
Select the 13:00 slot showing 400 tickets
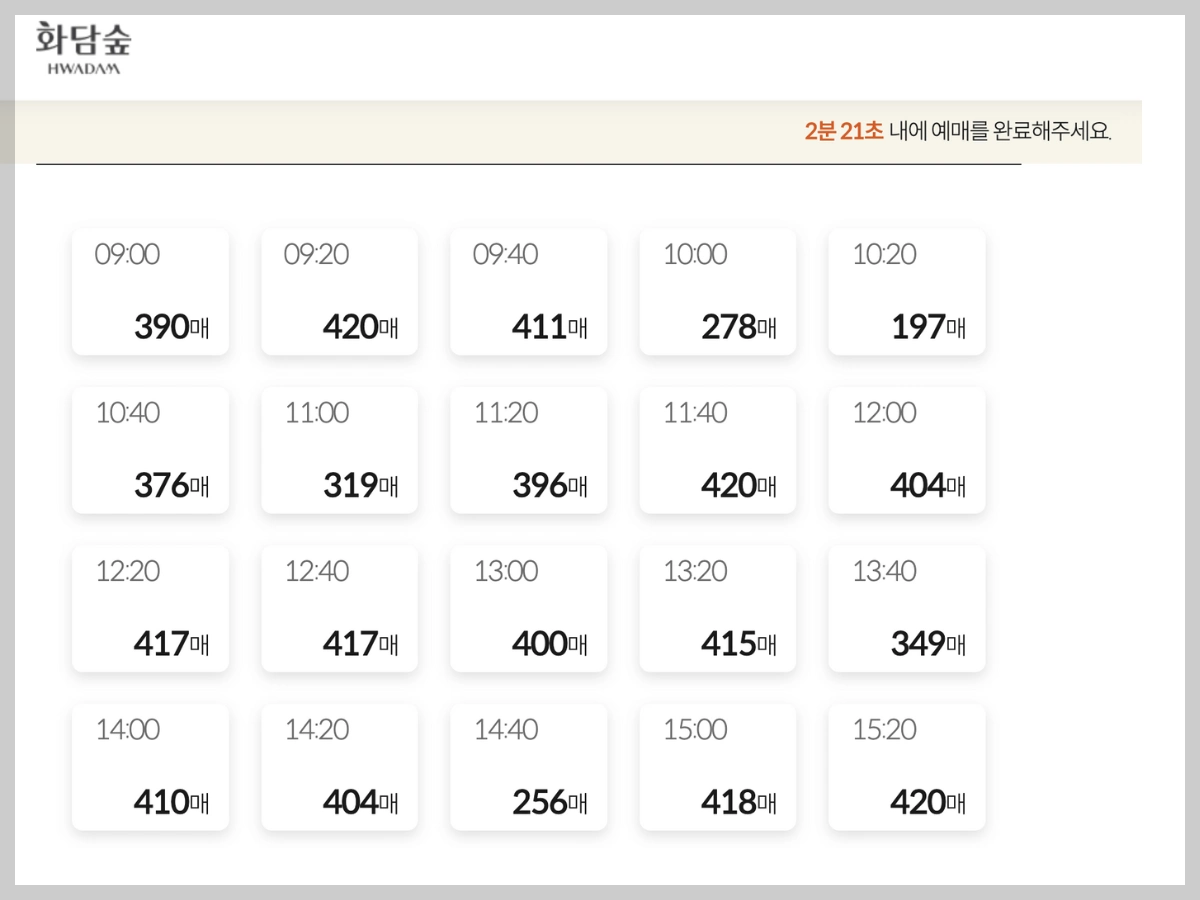point(528,608)
